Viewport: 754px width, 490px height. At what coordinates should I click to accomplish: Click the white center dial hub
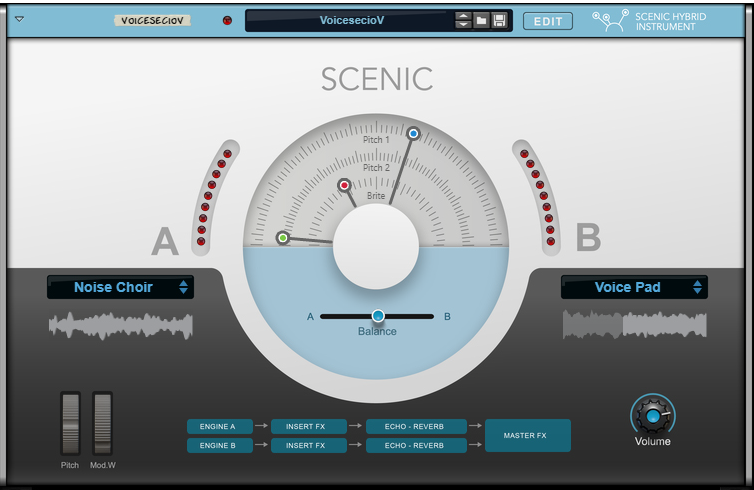(x=376, y=246)
